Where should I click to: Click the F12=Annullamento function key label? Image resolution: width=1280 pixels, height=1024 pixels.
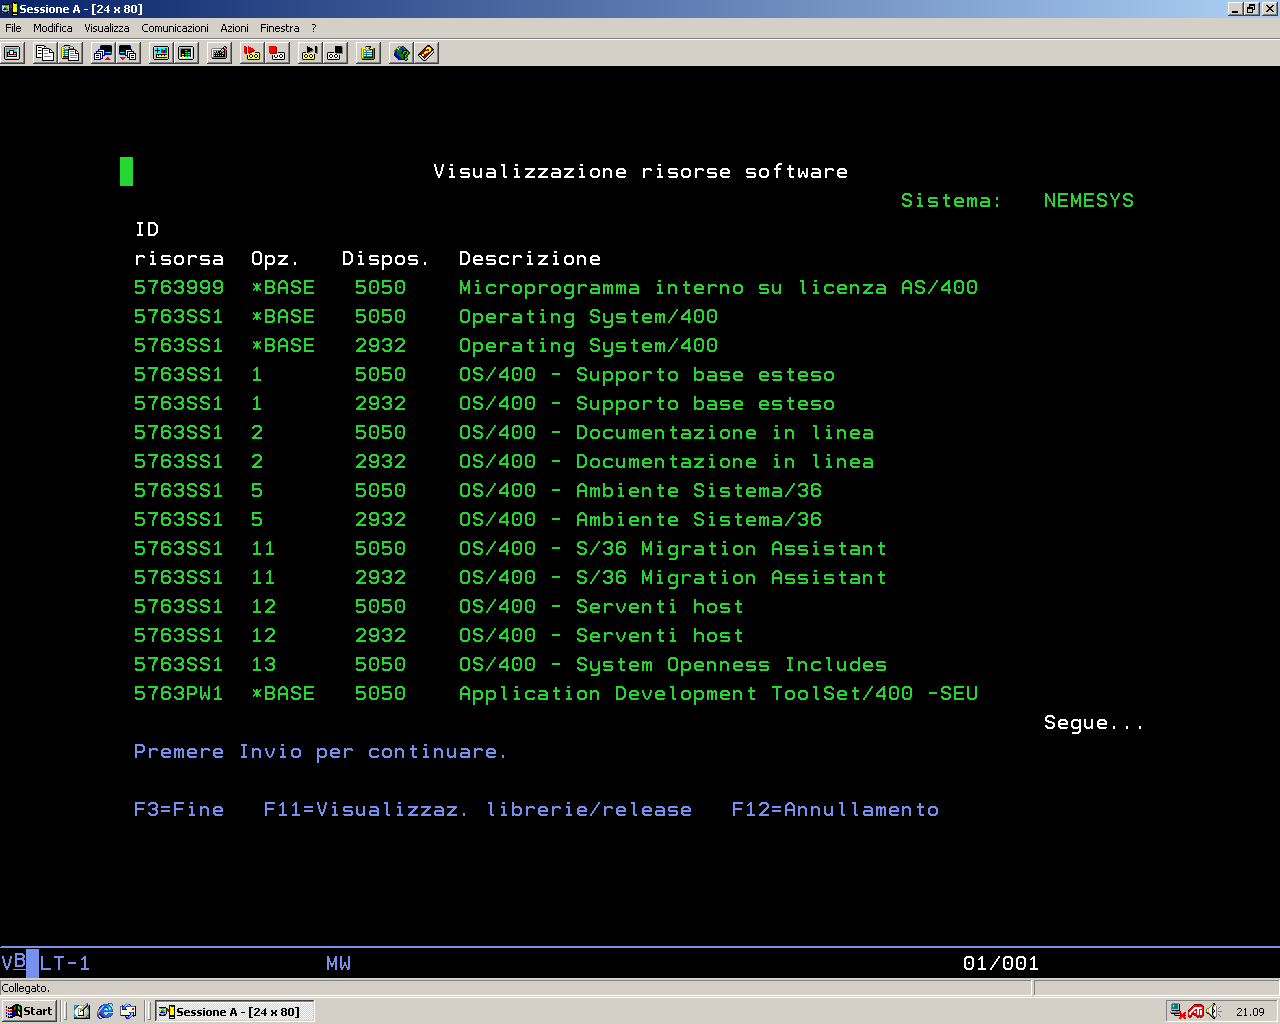coord(835,809)
